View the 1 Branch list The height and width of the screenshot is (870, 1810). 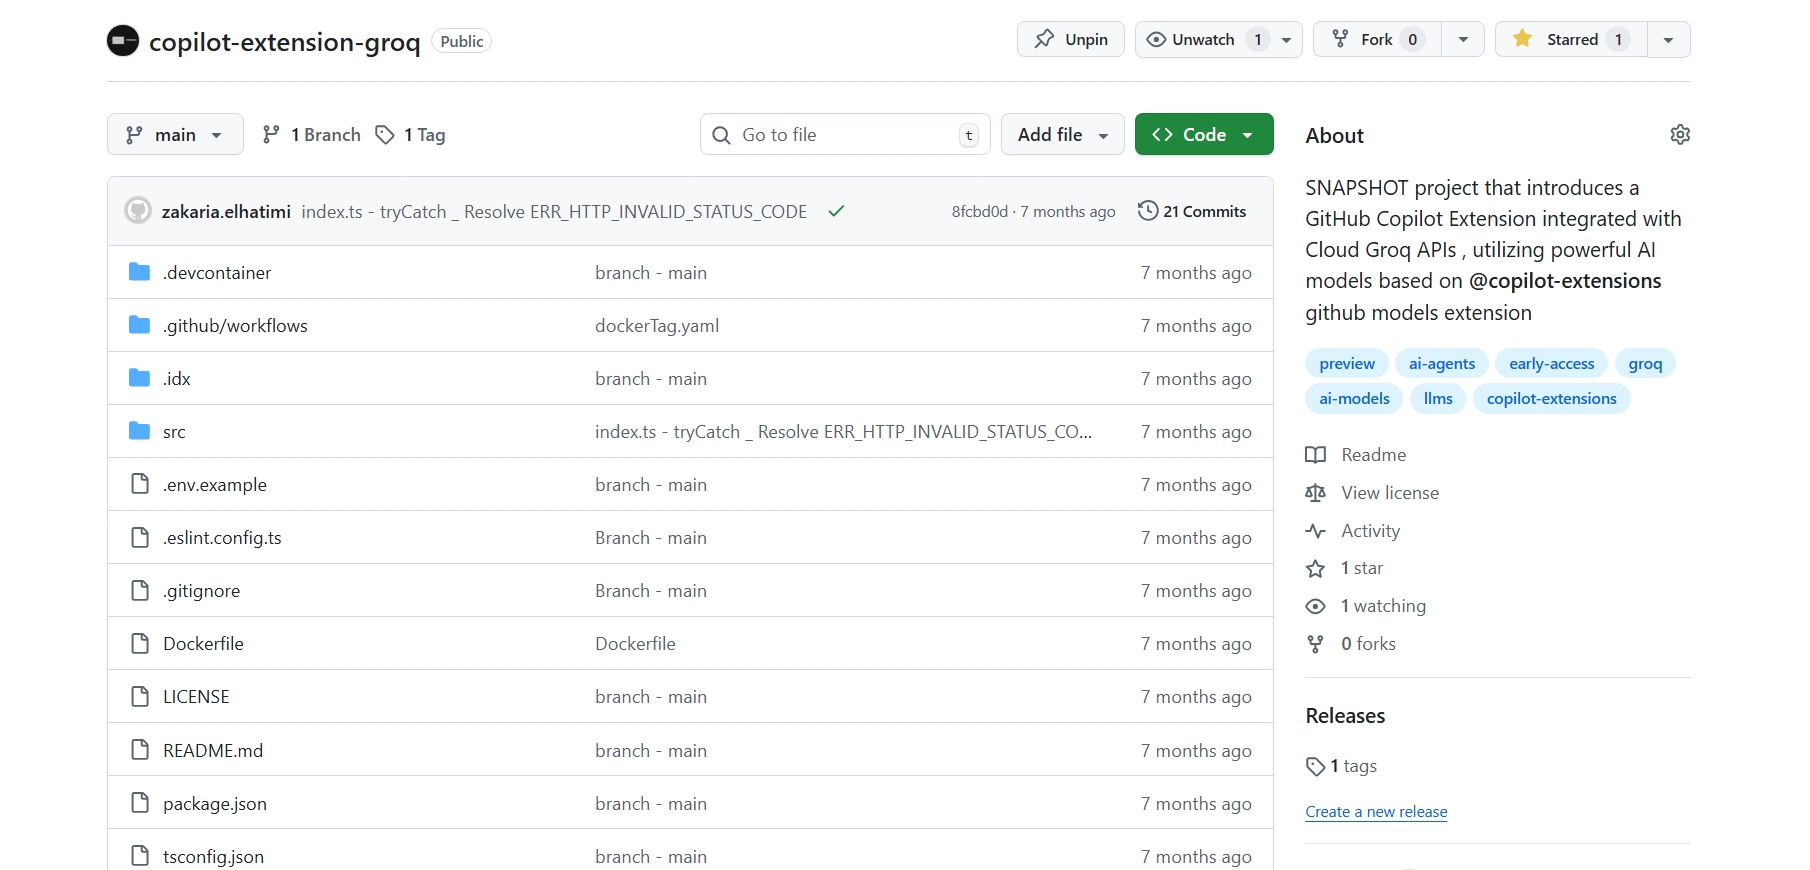pos(311,134)
